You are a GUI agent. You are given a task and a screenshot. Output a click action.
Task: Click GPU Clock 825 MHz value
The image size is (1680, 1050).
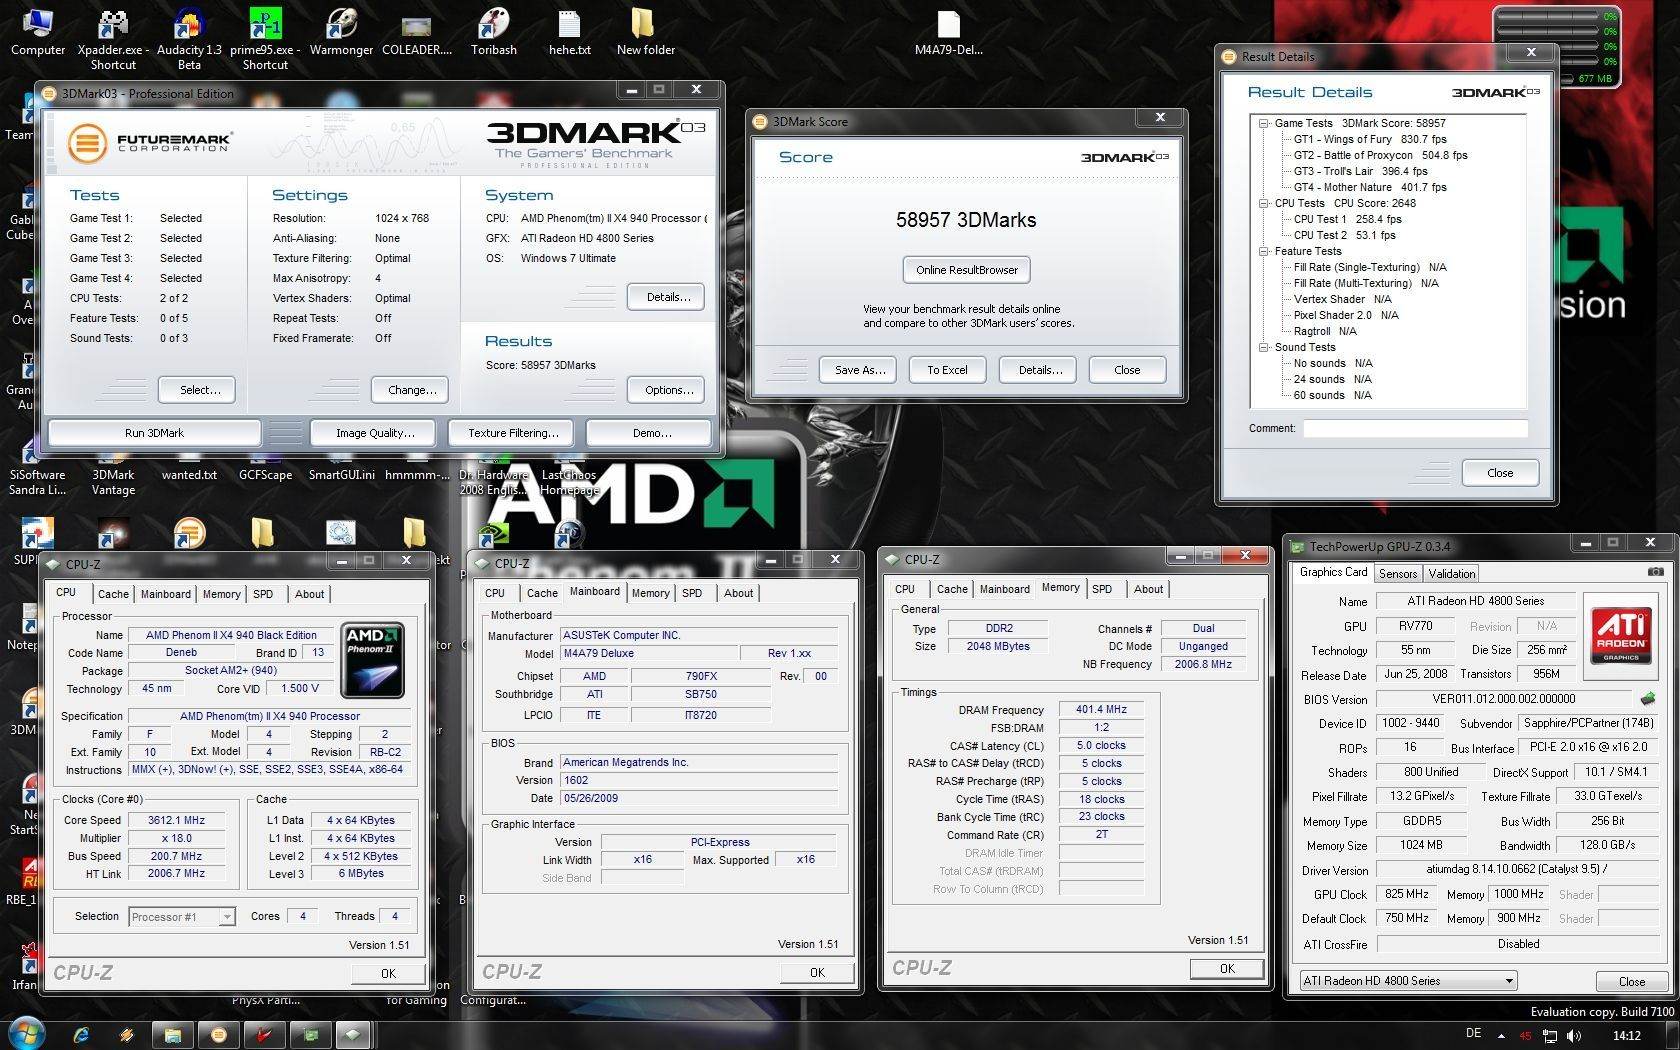click(x=1406, y=894)
